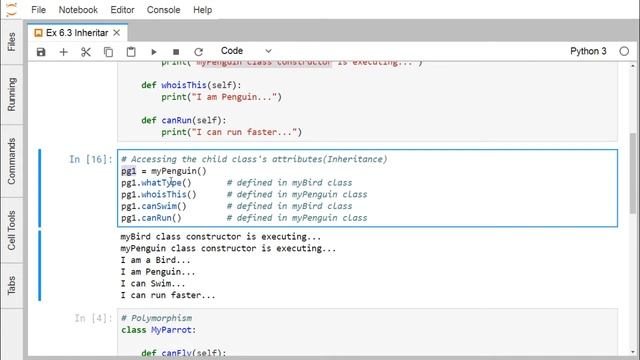Run the selected cell
Image resolution: width=640 pixels, height=360 pixels.
(153, 52)
